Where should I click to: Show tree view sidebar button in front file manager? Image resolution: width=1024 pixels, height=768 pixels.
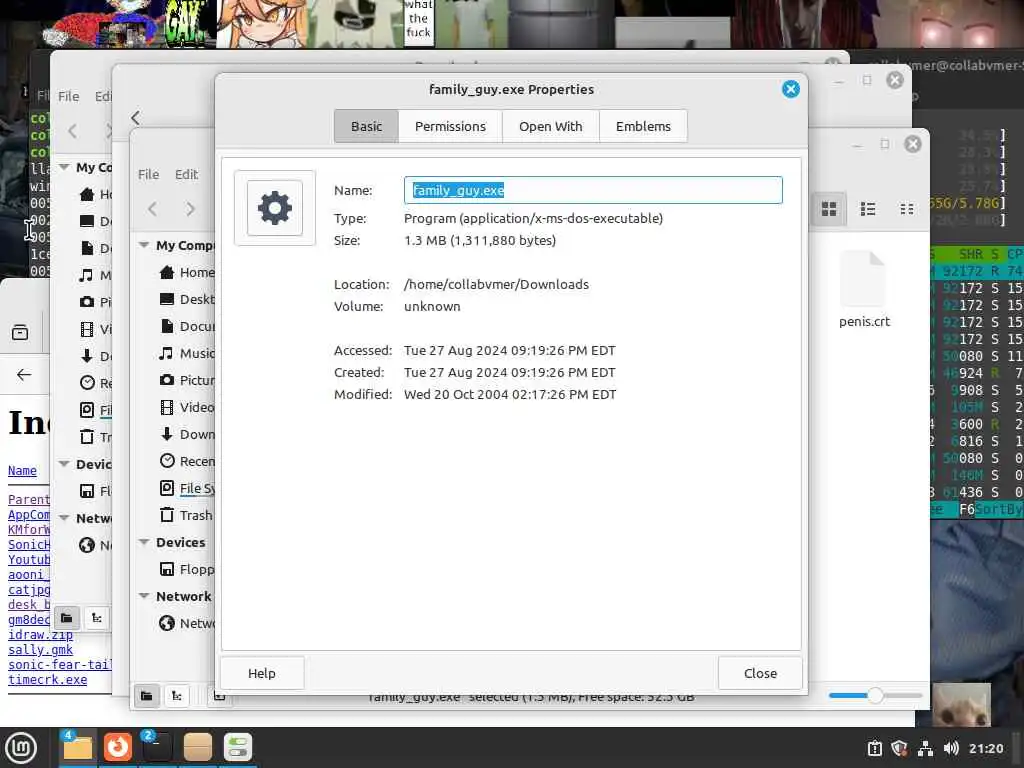click(x=176, y=696)
